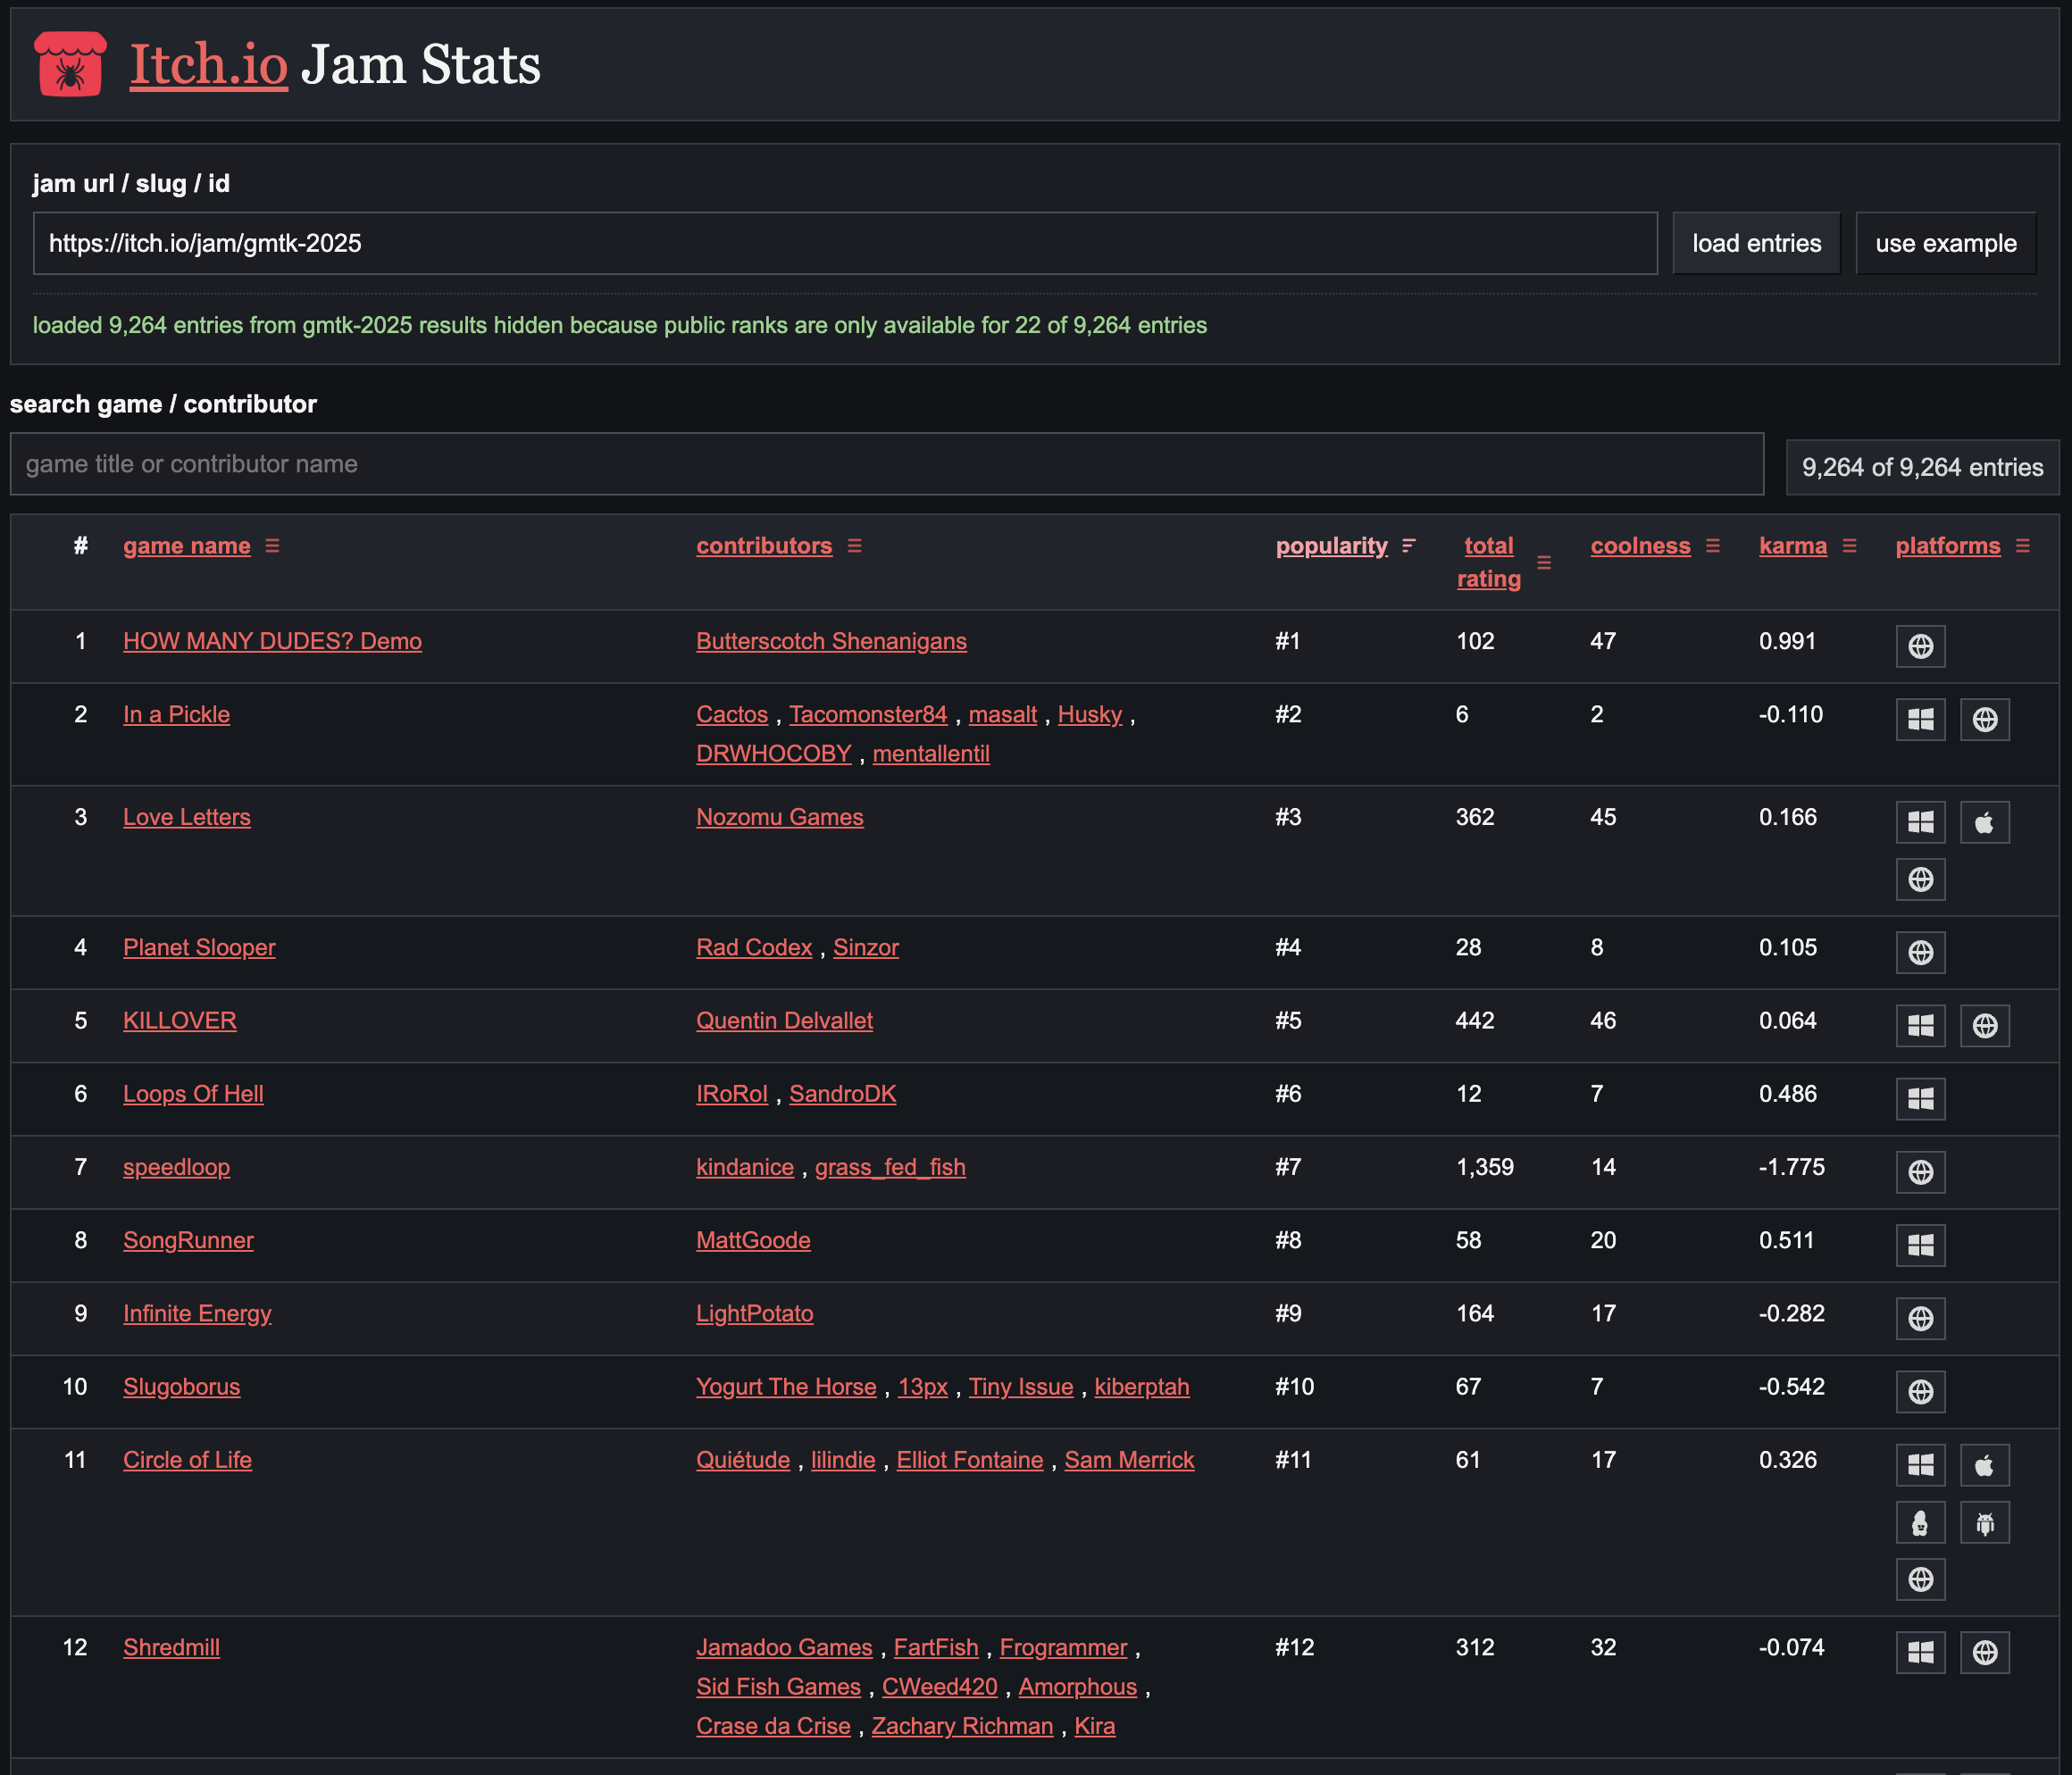Click the Windows platform icon for SongRunner

click(1920, 1245)
